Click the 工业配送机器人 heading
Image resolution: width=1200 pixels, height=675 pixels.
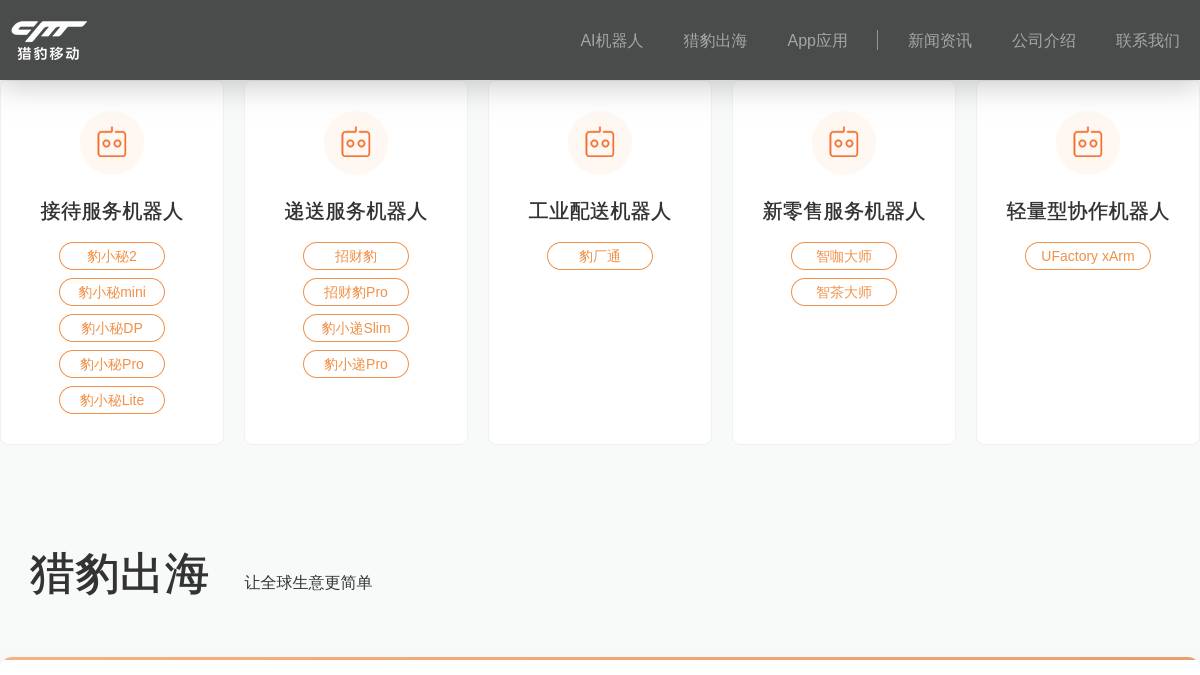click(600, 211)
